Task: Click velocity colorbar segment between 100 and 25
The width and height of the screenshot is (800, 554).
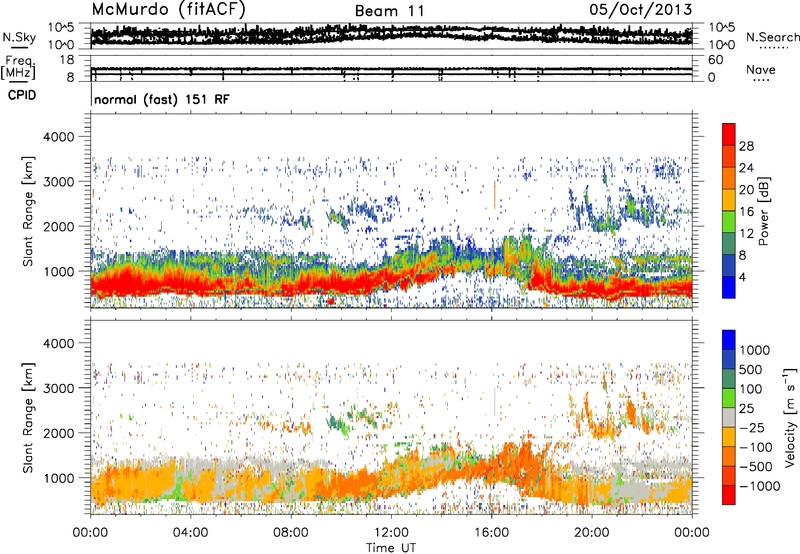Action: click(x=729, y=398)
